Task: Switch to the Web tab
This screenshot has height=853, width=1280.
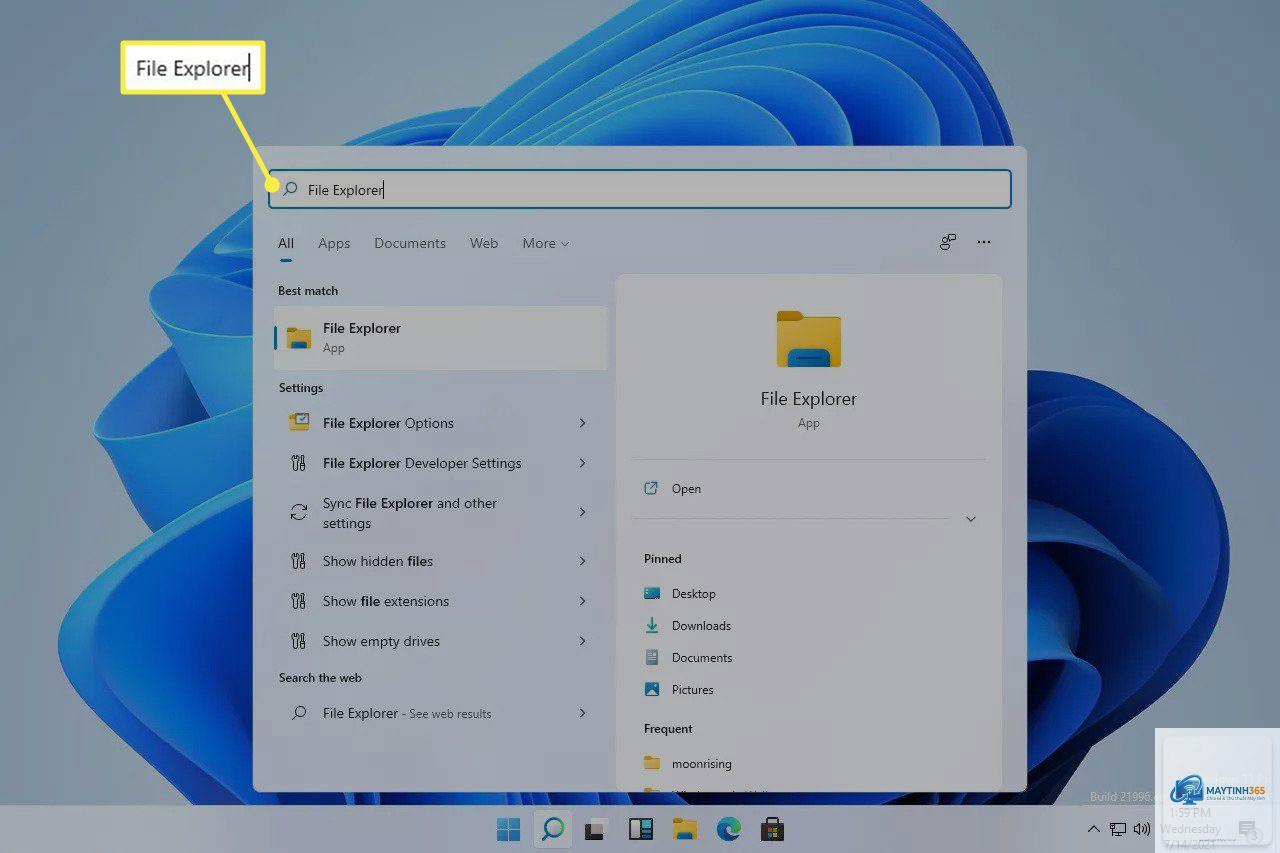Action: pyautogui.click(x=484, y=243)
